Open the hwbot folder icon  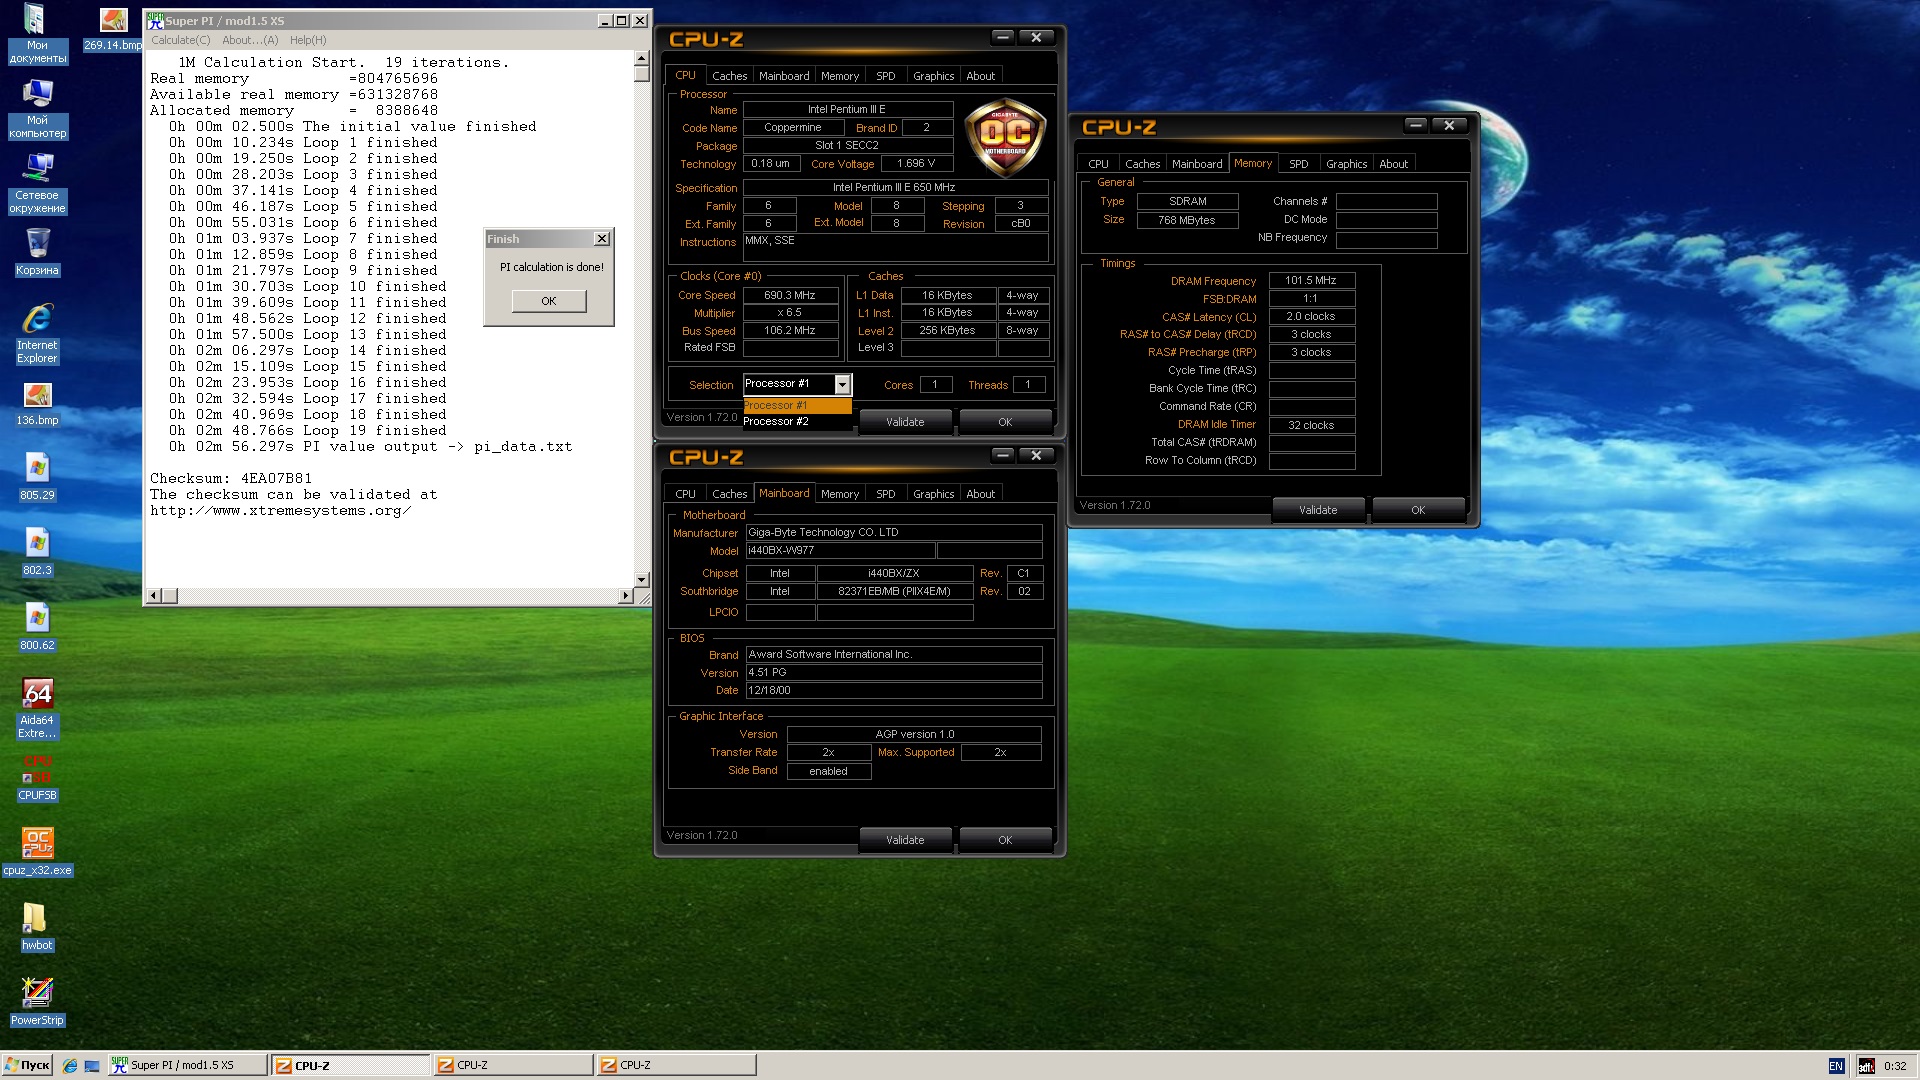37,927
